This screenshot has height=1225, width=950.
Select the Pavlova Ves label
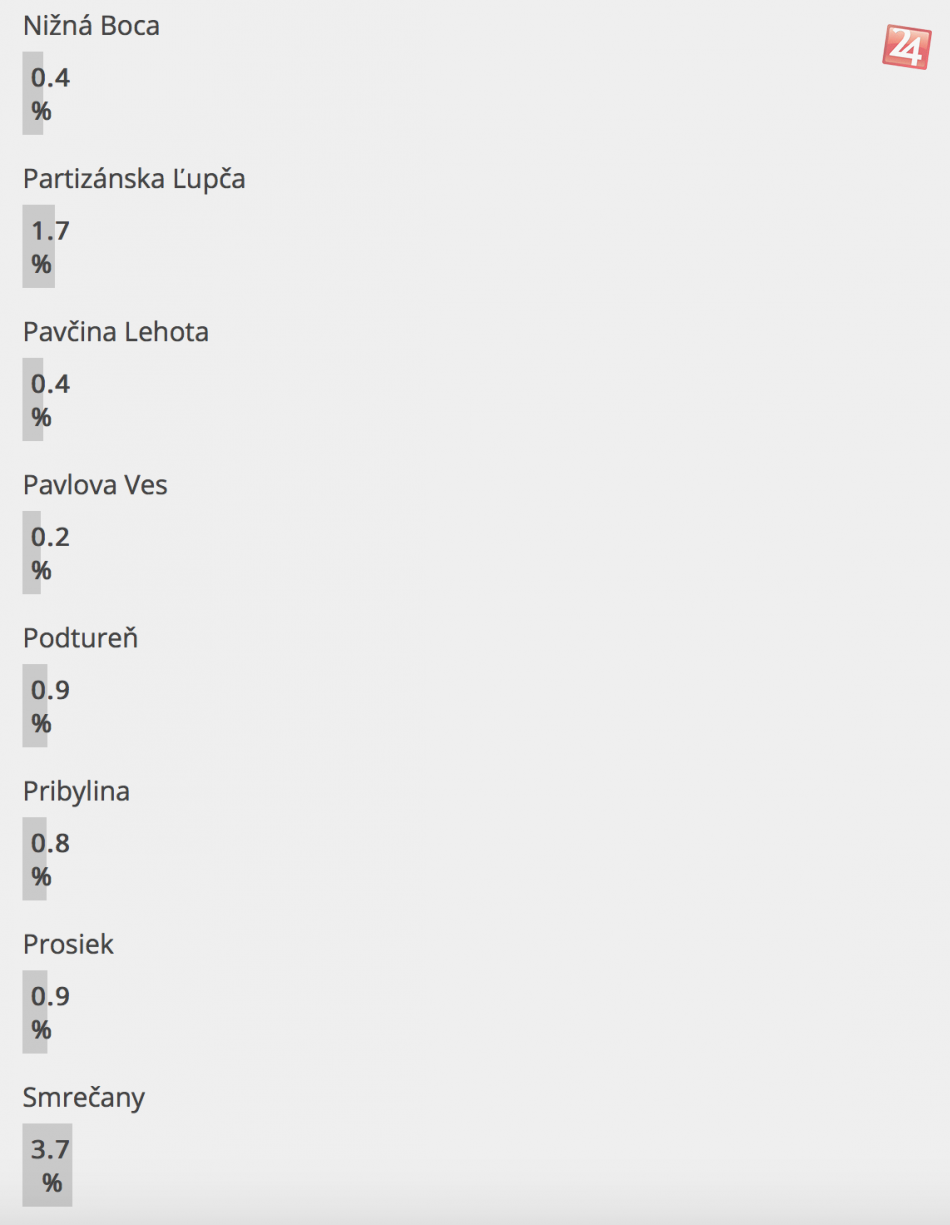(x=95, y=485)
